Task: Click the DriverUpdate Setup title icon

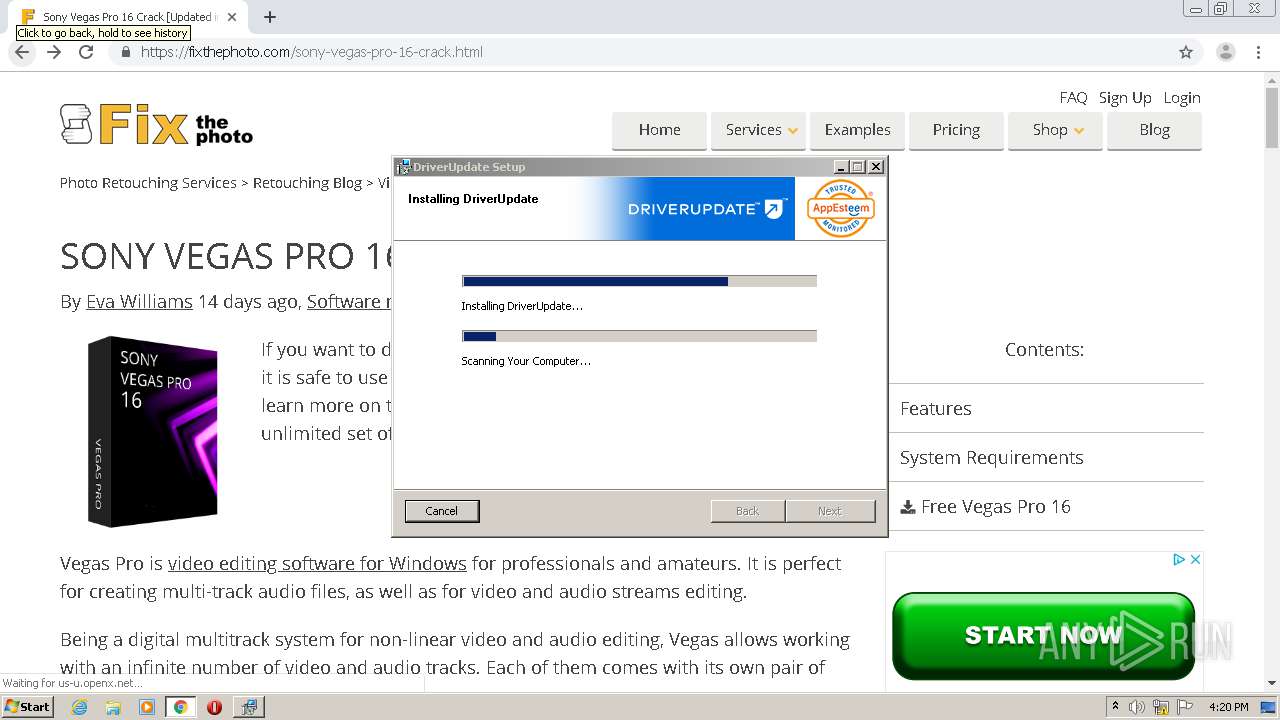Action: (x=404, y=167)
